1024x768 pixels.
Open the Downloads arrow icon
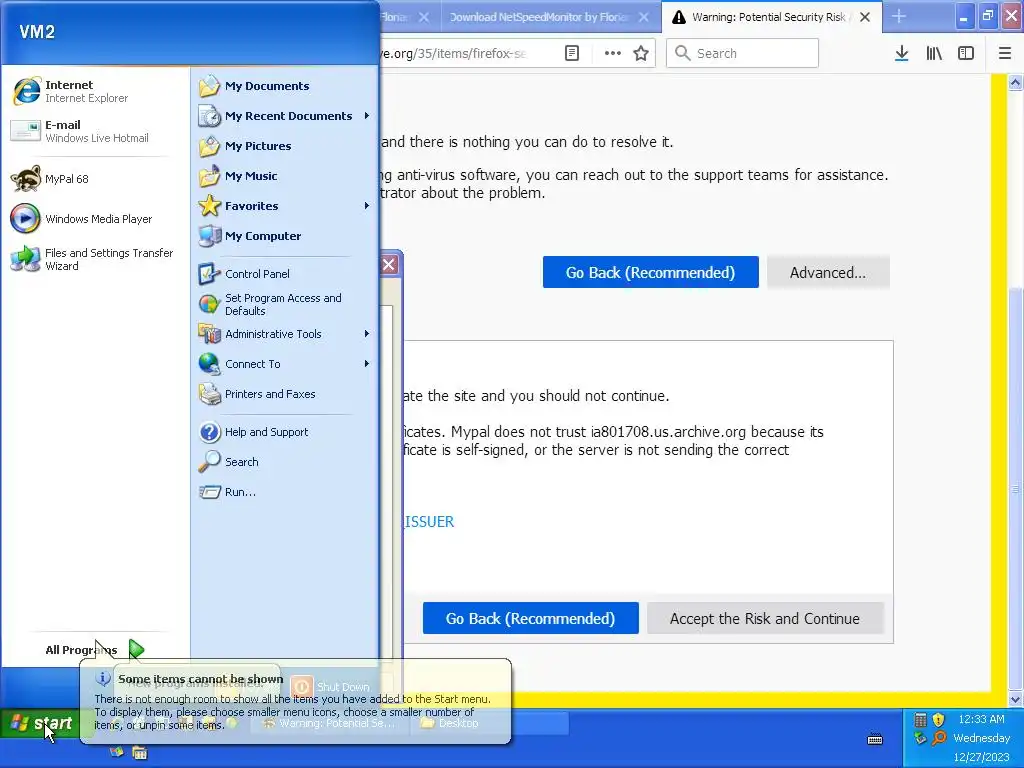click(902, 53)
